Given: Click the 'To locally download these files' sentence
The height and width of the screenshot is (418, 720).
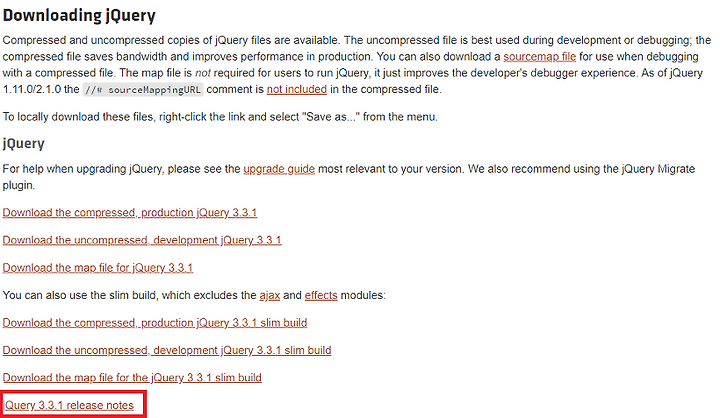Looking at the screenshot, I should tap(220, 117).
